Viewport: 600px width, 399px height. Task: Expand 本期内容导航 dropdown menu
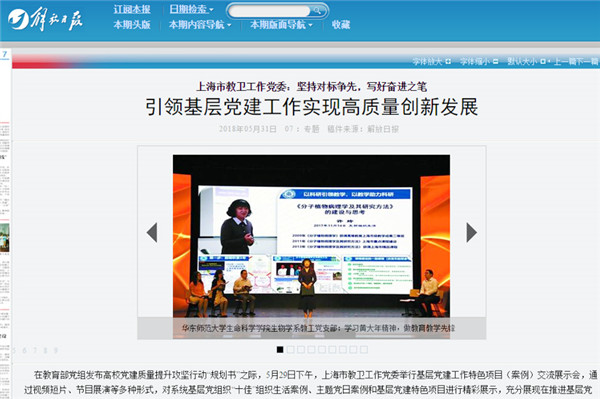(x=200, y=25)
